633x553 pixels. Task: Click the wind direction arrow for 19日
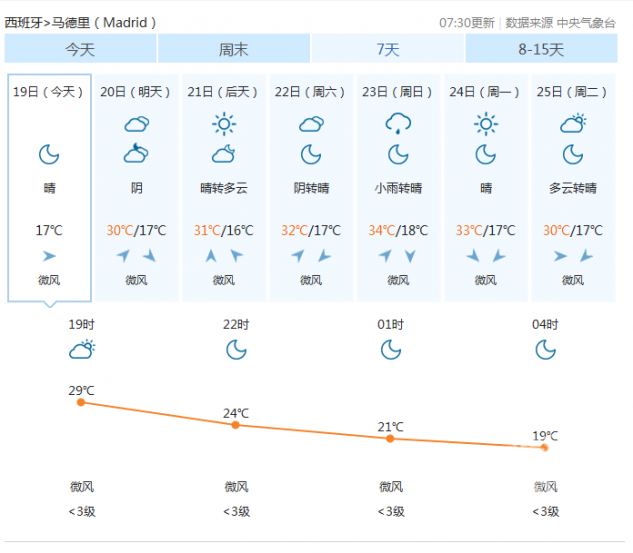click(x=49, y=256)
